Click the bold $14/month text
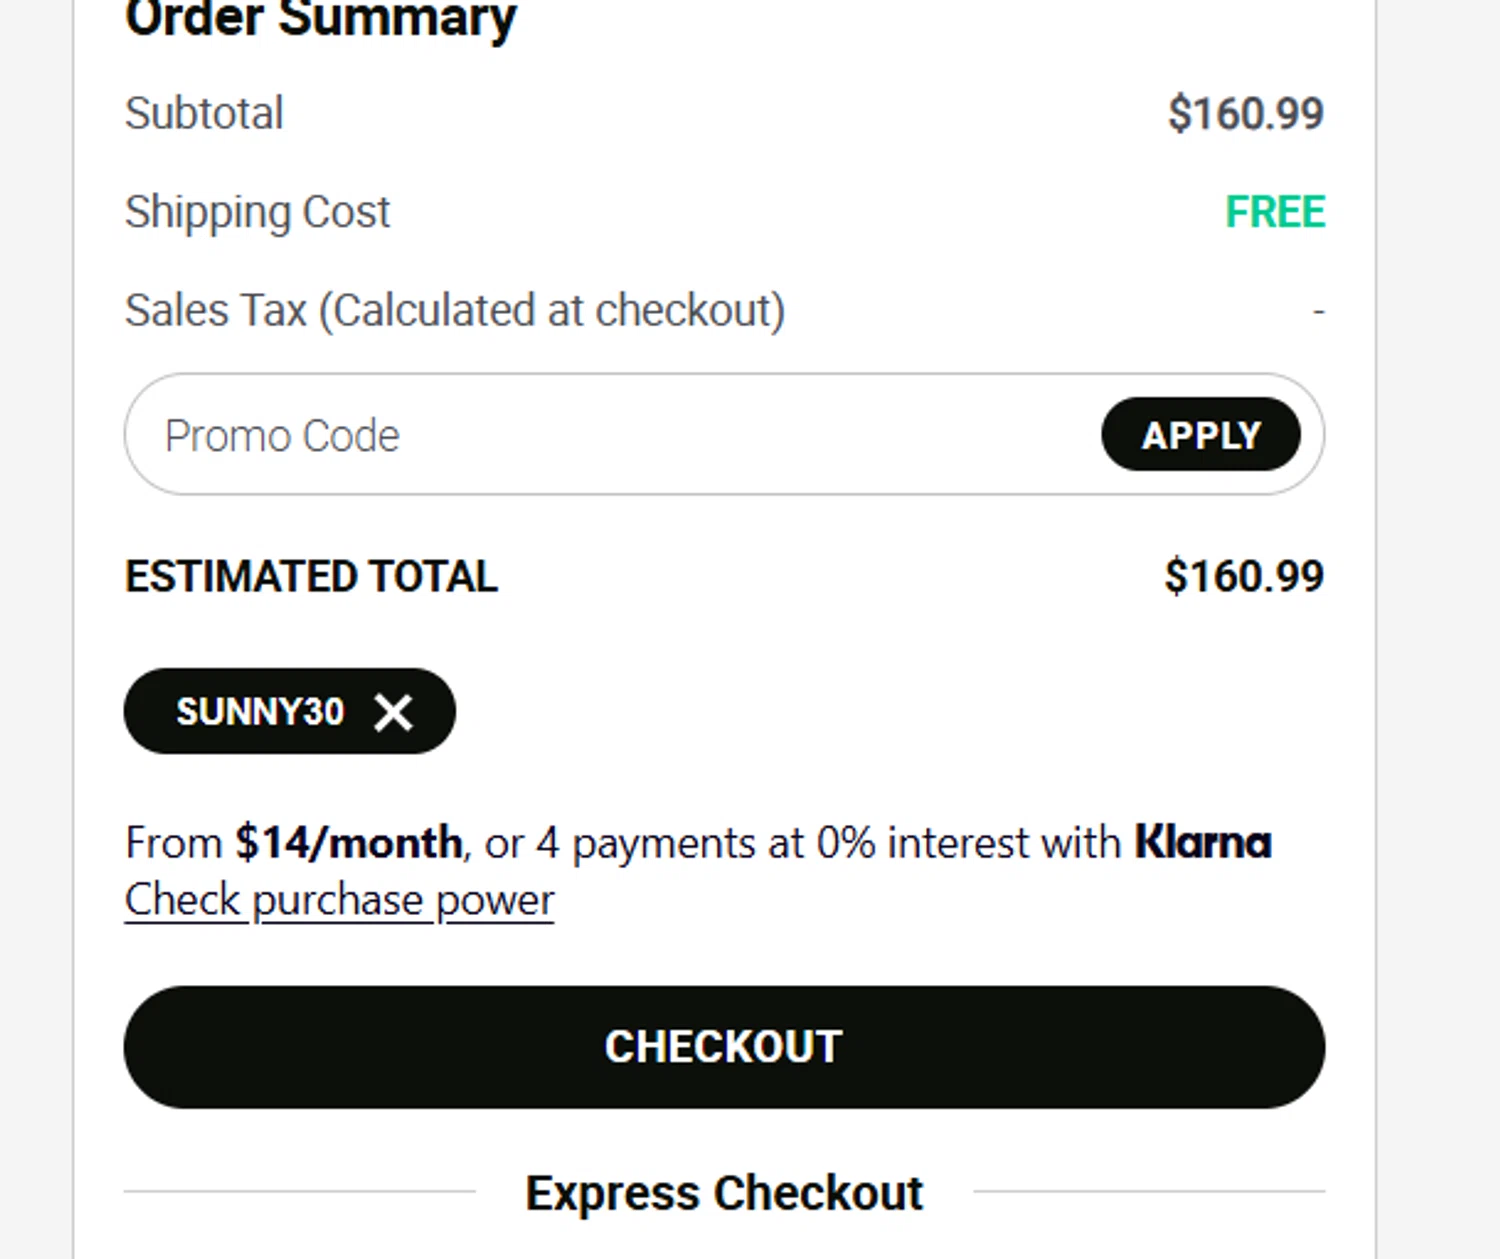 click(348, 843)
